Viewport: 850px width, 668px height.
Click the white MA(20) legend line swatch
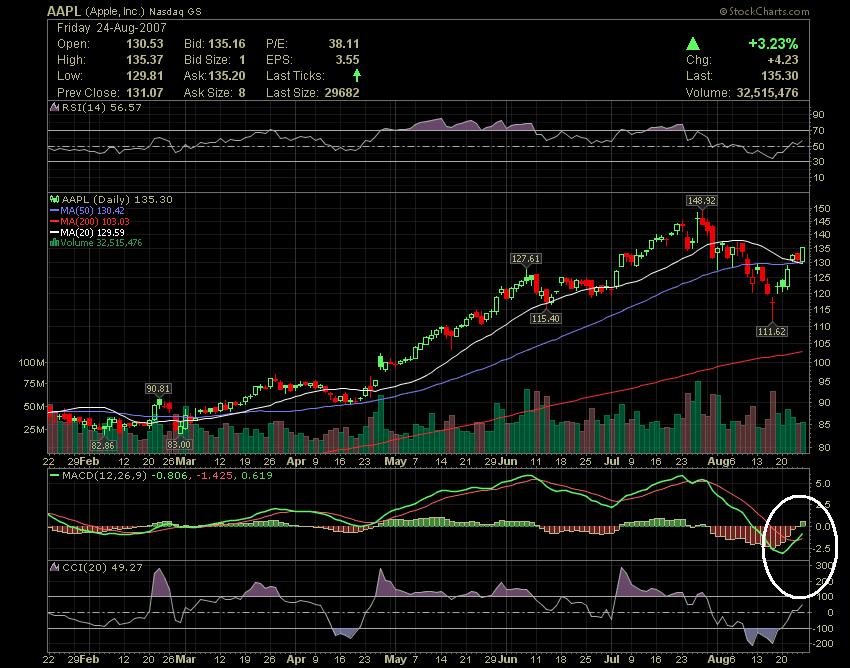pyautogui.click(x=54, y=232)
